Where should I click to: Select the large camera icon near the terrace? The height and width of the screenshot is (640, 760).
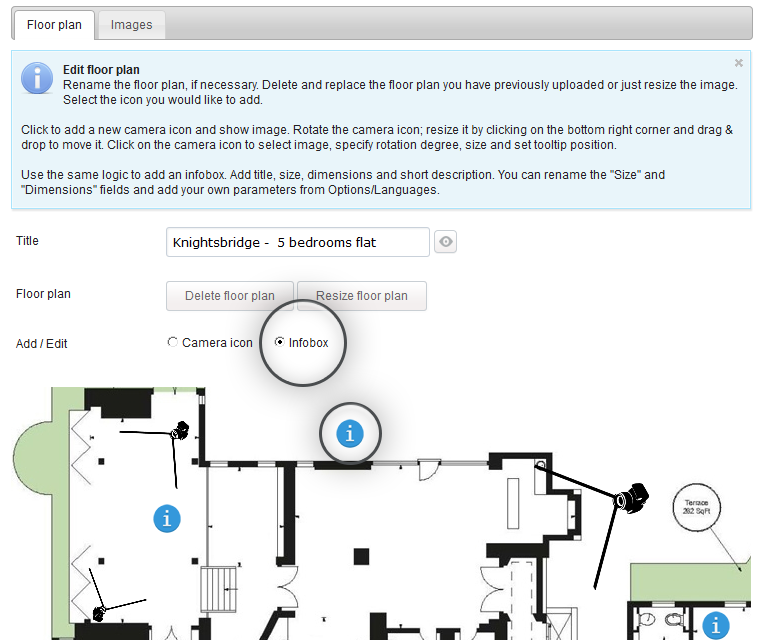[x=631, y=498]
